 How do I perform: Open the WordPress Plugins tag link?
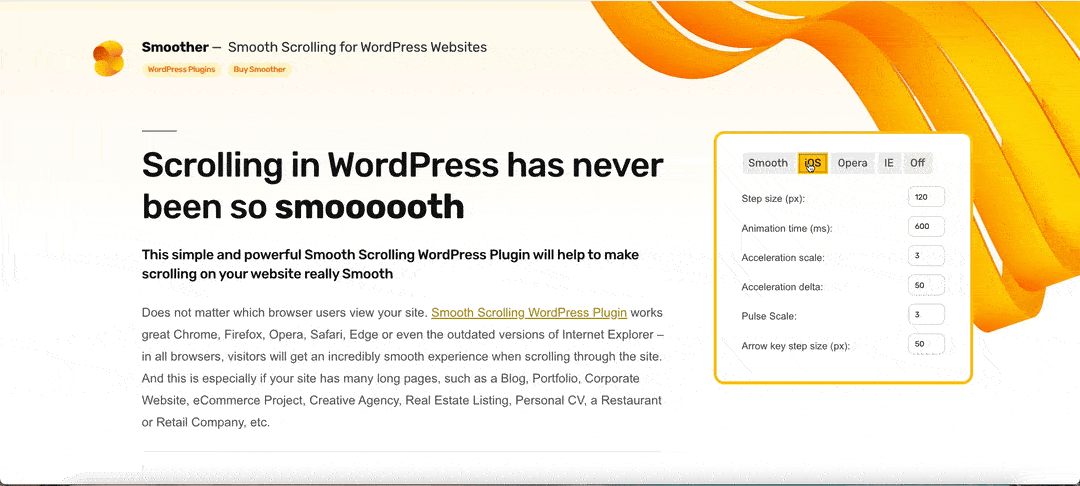click(x=181, y=70)
